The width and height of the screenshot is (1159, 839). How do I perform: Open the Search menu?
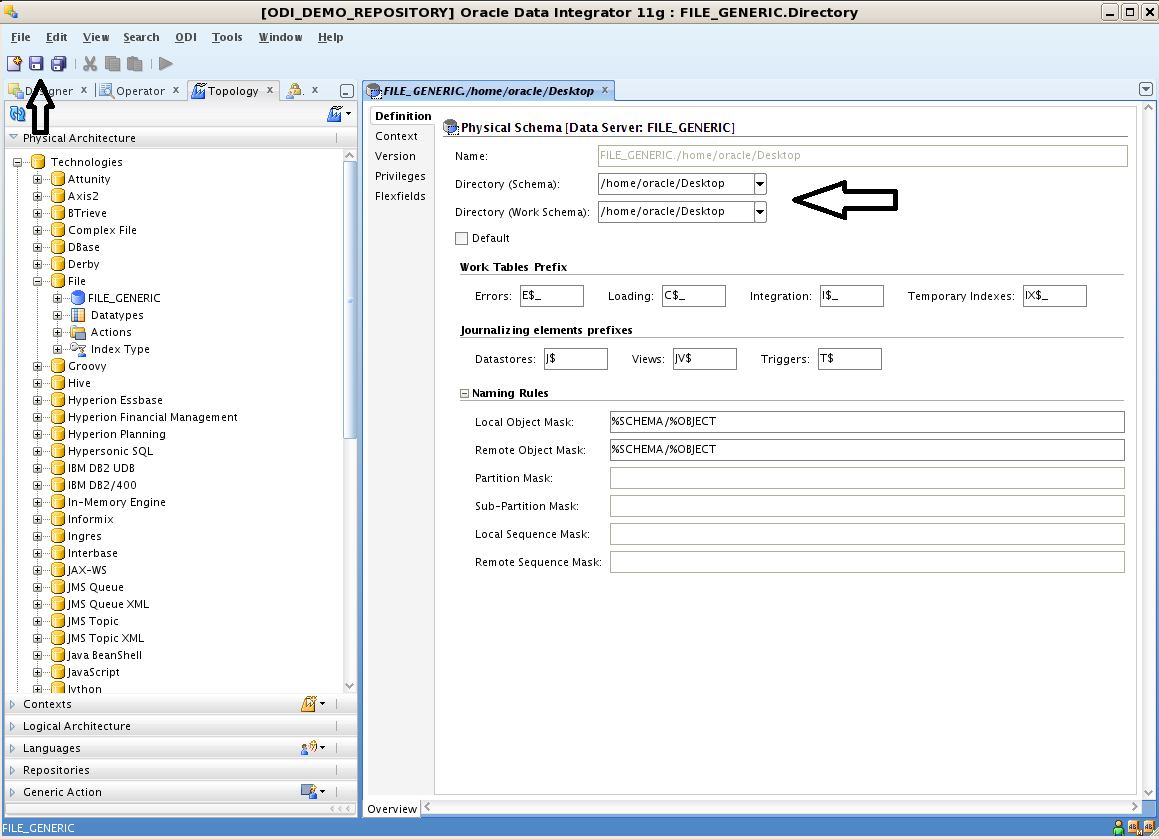click(x=141, y=37)
